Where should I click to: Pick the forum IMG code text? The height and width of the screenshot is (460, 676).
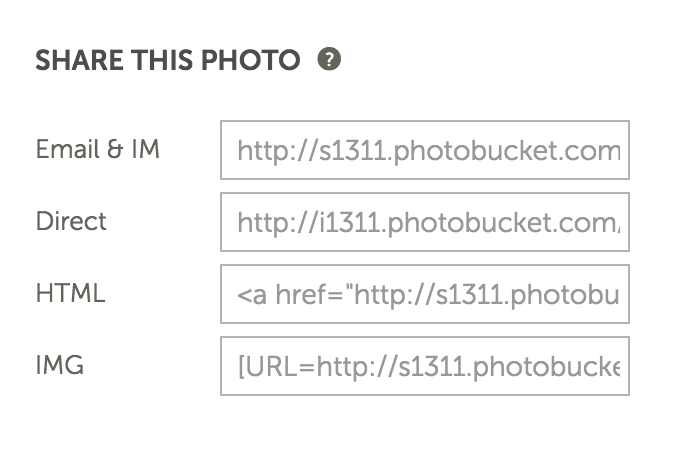429,367
